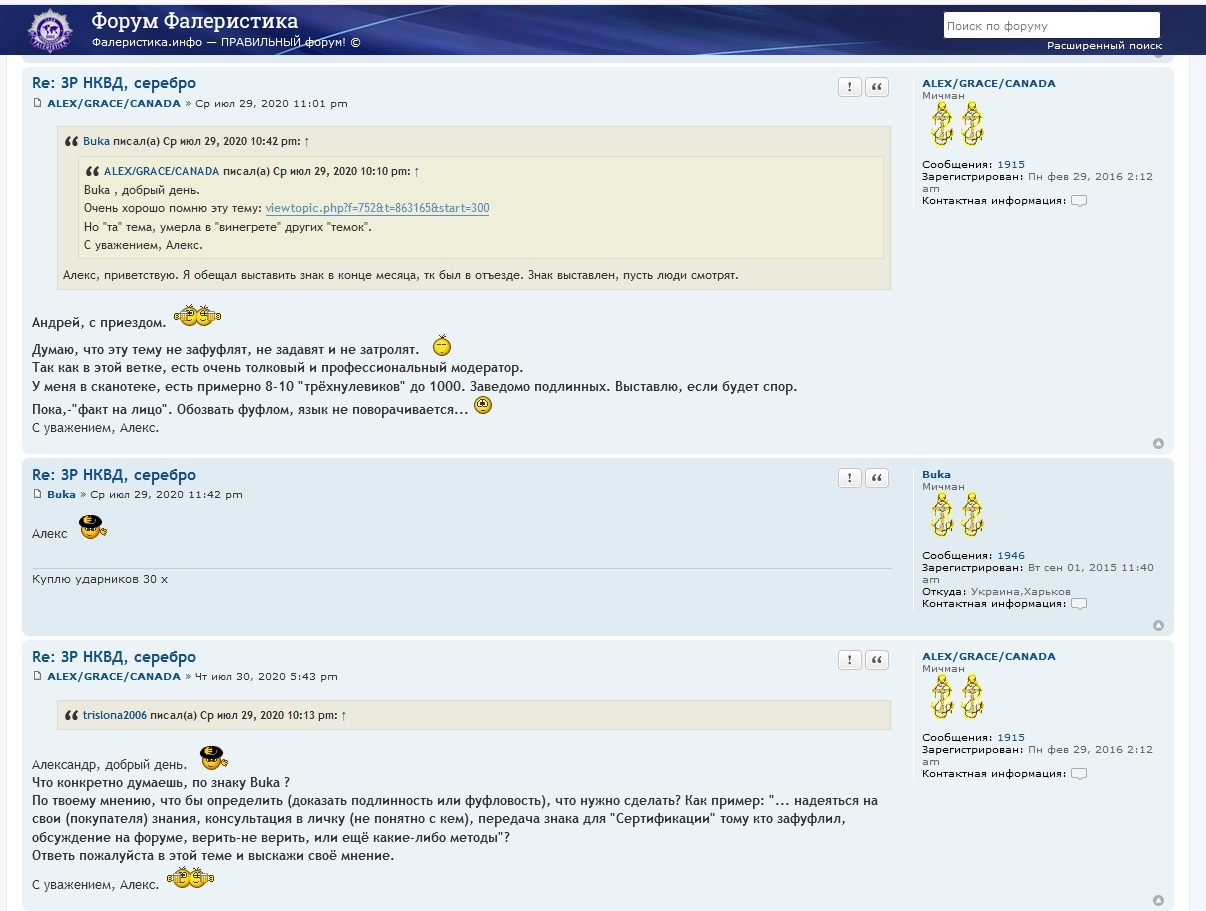
Task: Report the July 30 5:43 pm post
Action: click(x=849, y=660)
